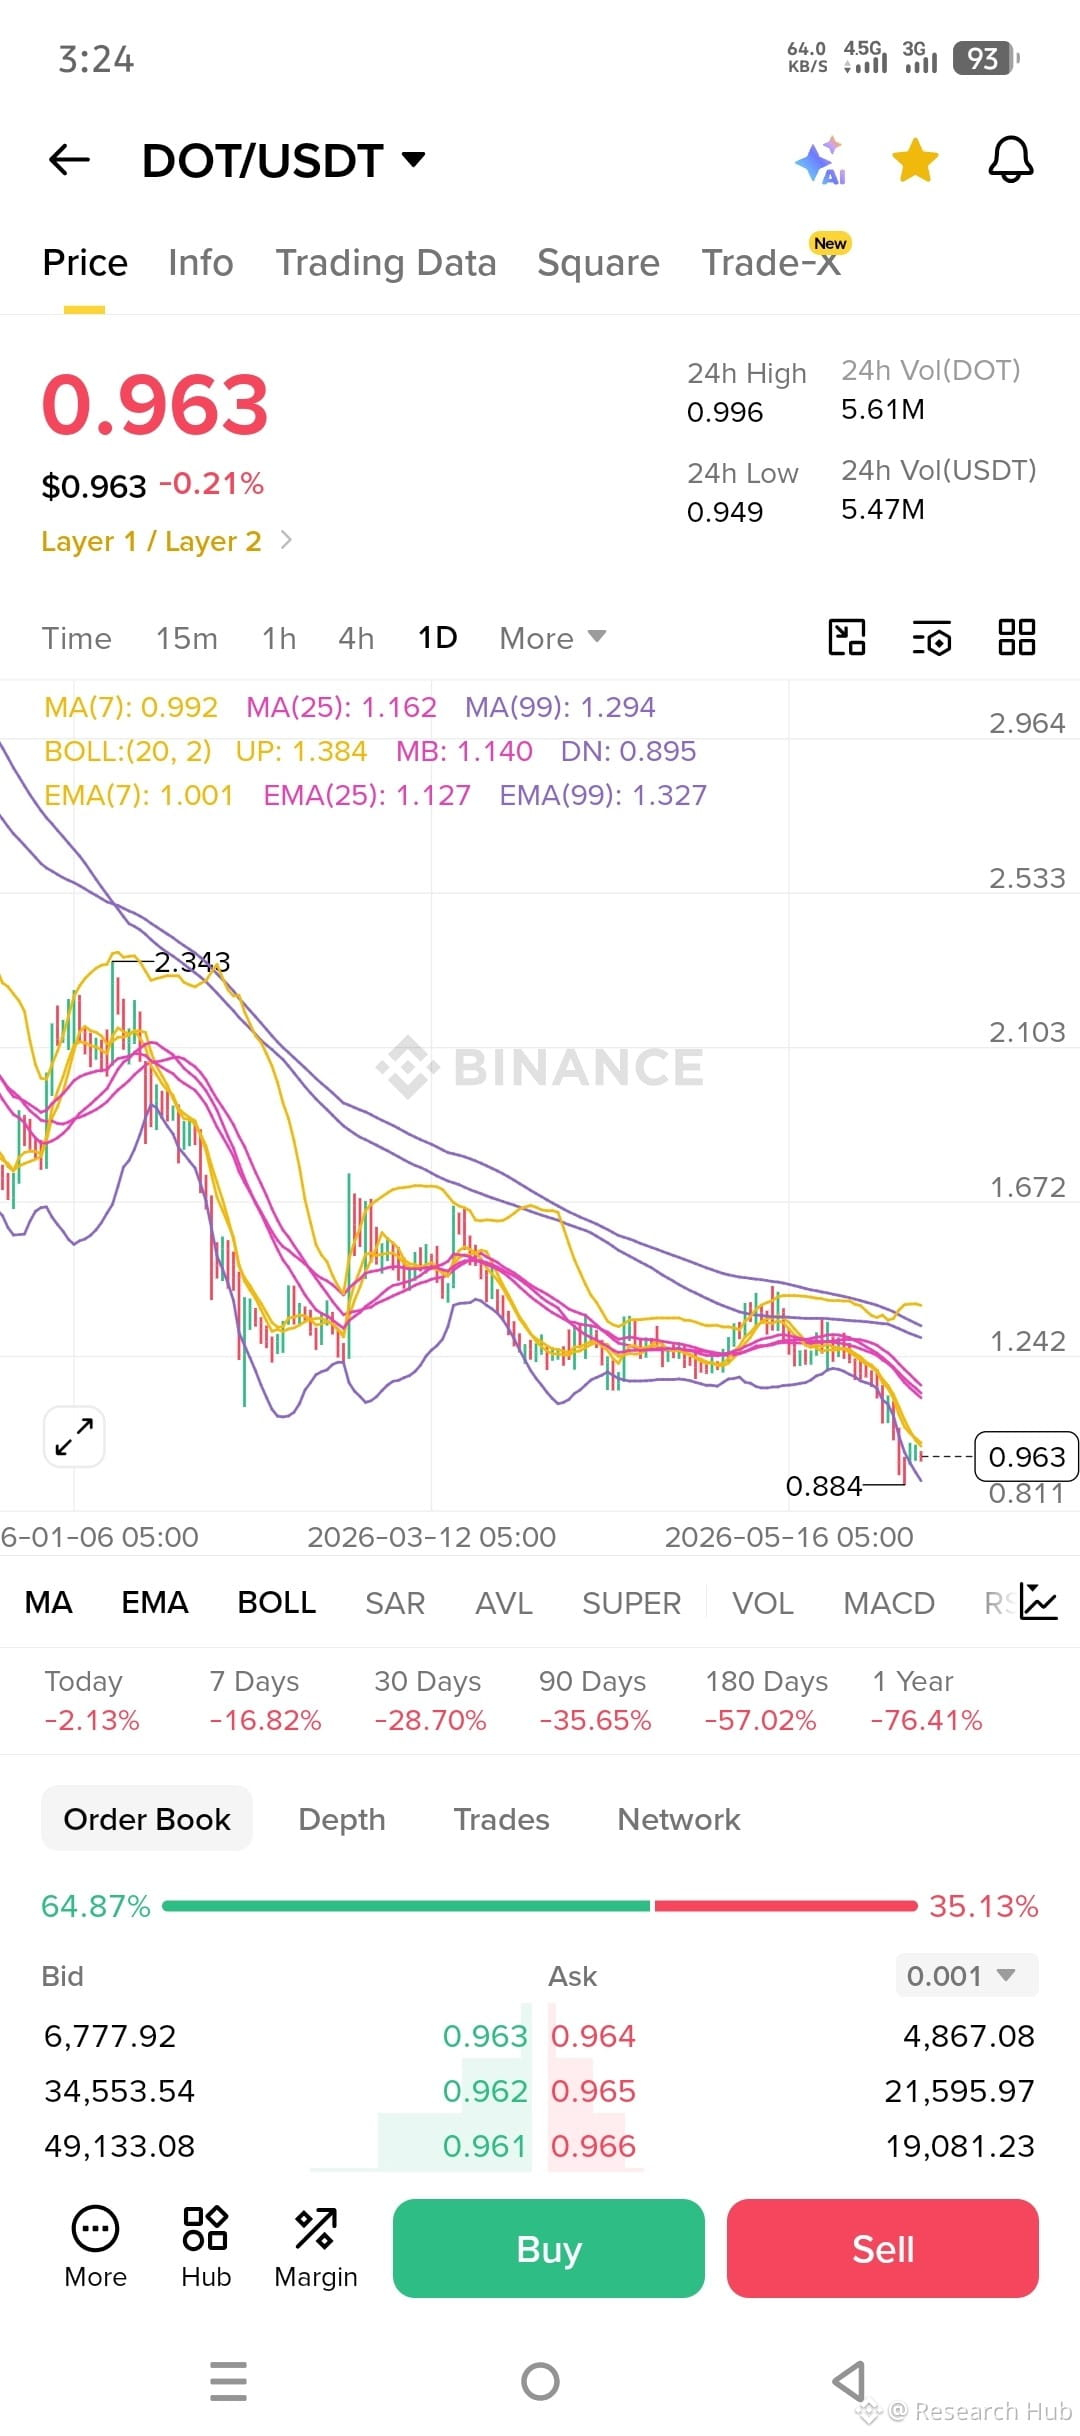
Task: Open the Margin trading icon
Action: [x=316, y=2247]
